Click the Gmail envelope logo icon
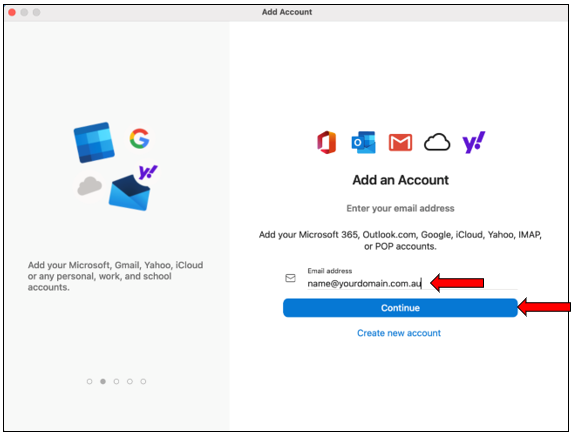Screen dimensions: 575x438 tap(400, 142)
